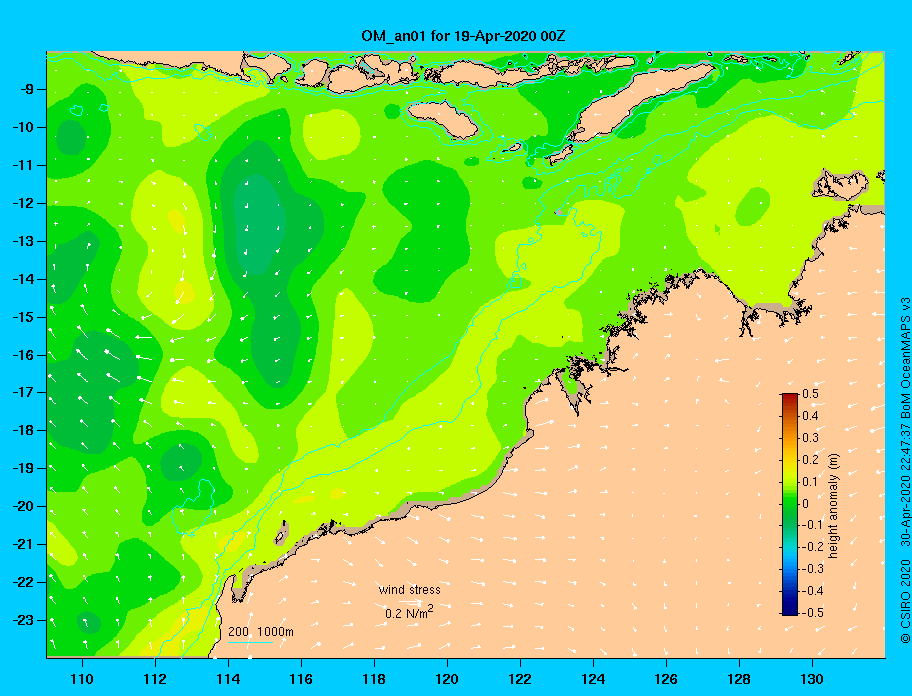Click longitude label '122'
The image size is (912, 696).
(x=520, y=679)
